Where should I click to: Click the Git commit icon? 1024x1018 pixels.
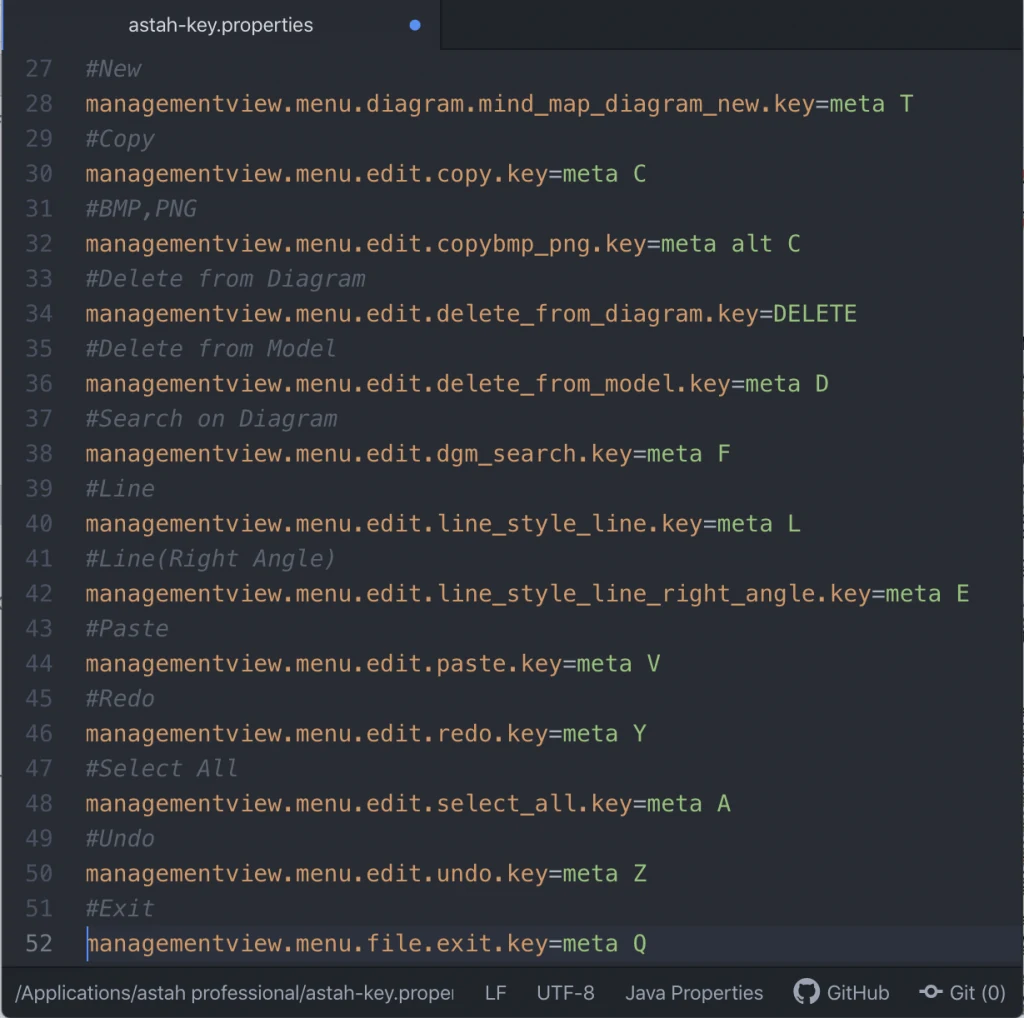pos(931,992)
